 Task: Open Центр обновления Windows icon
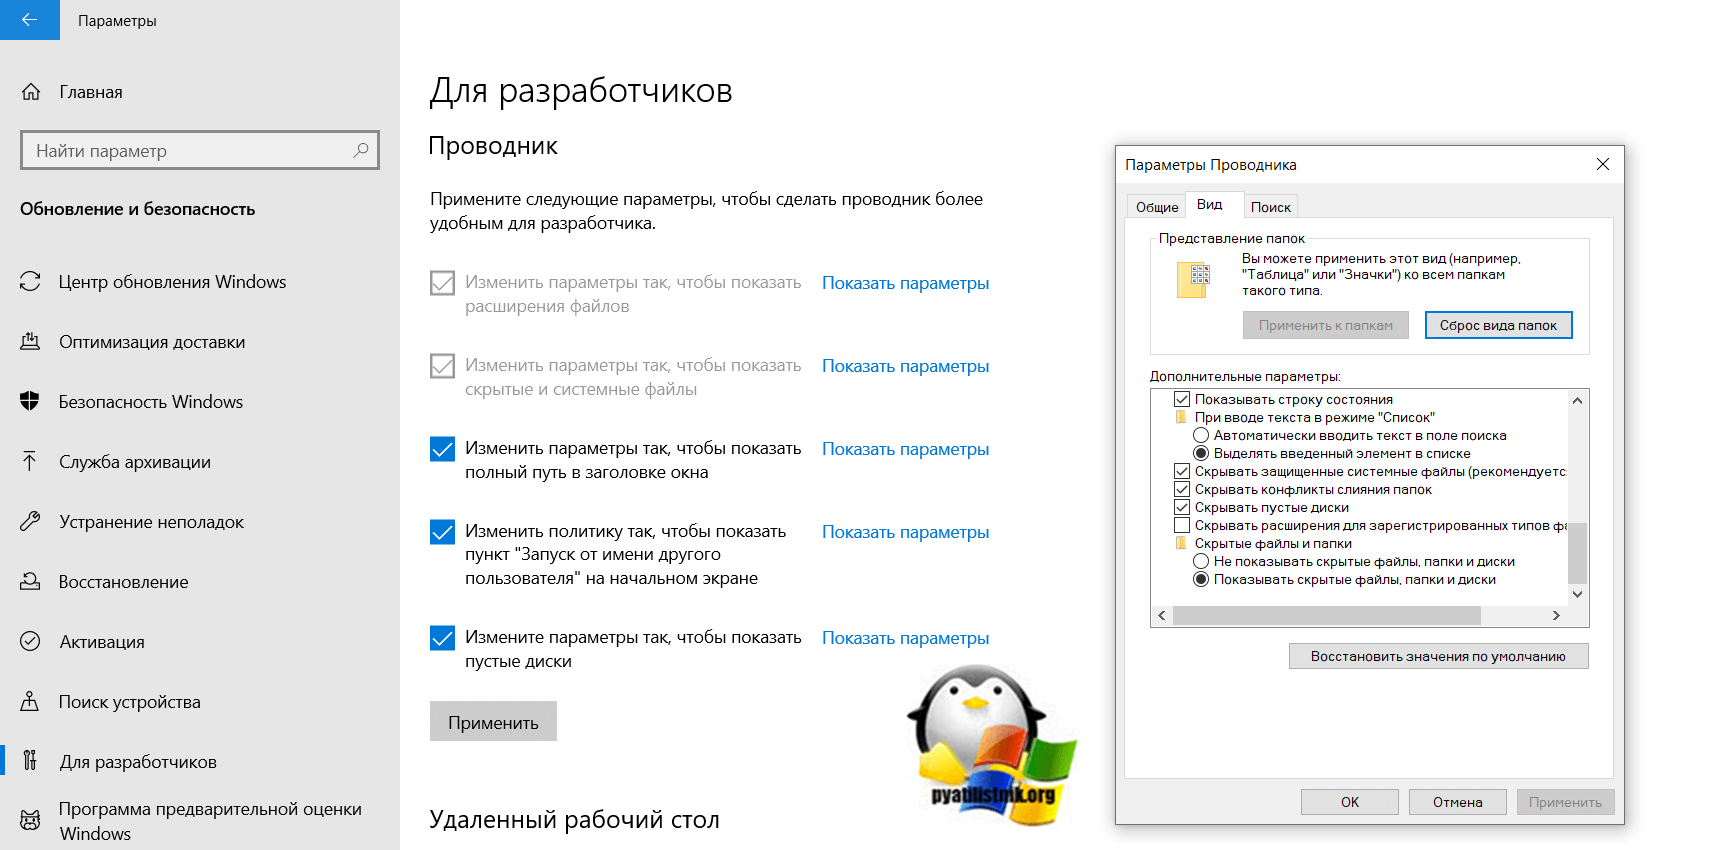[30, 282]
